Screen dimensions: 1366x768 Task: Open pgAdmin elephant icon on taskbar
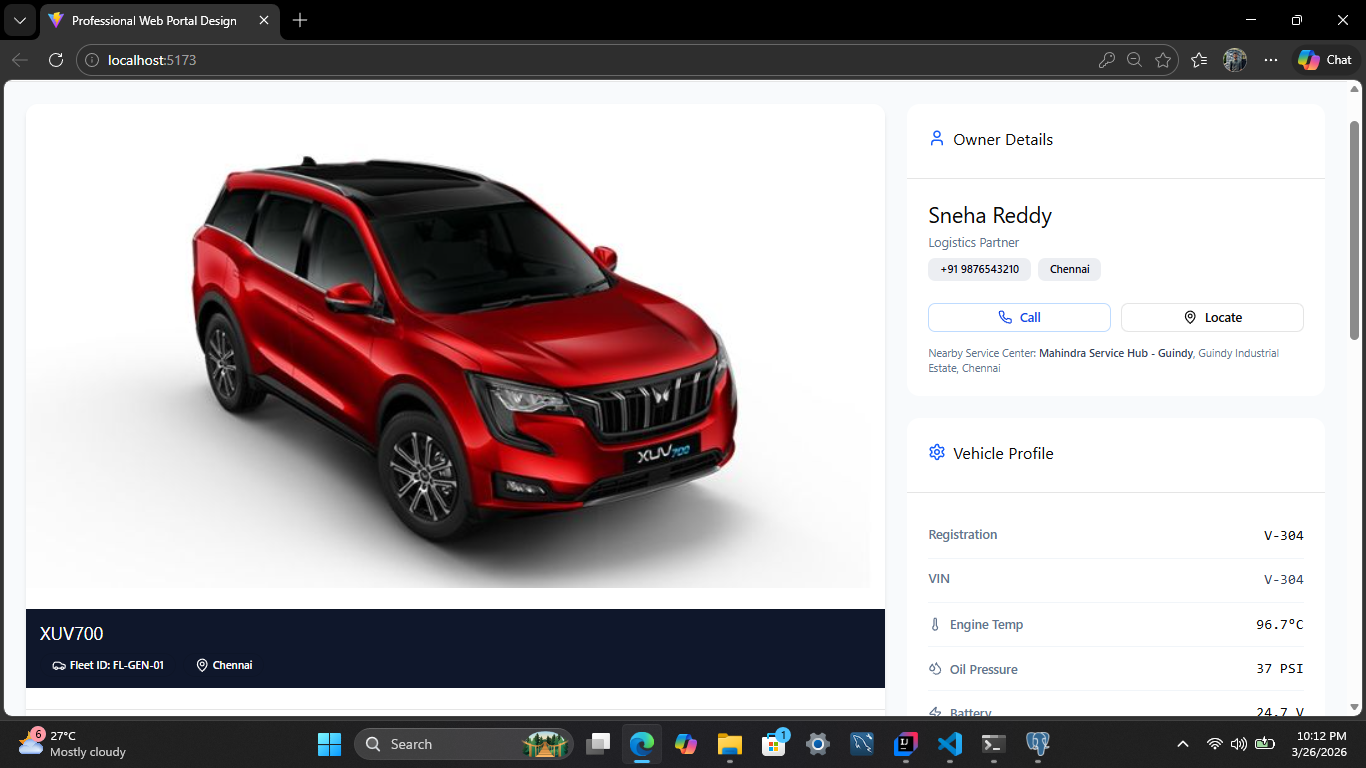[x=1037, y=744]
